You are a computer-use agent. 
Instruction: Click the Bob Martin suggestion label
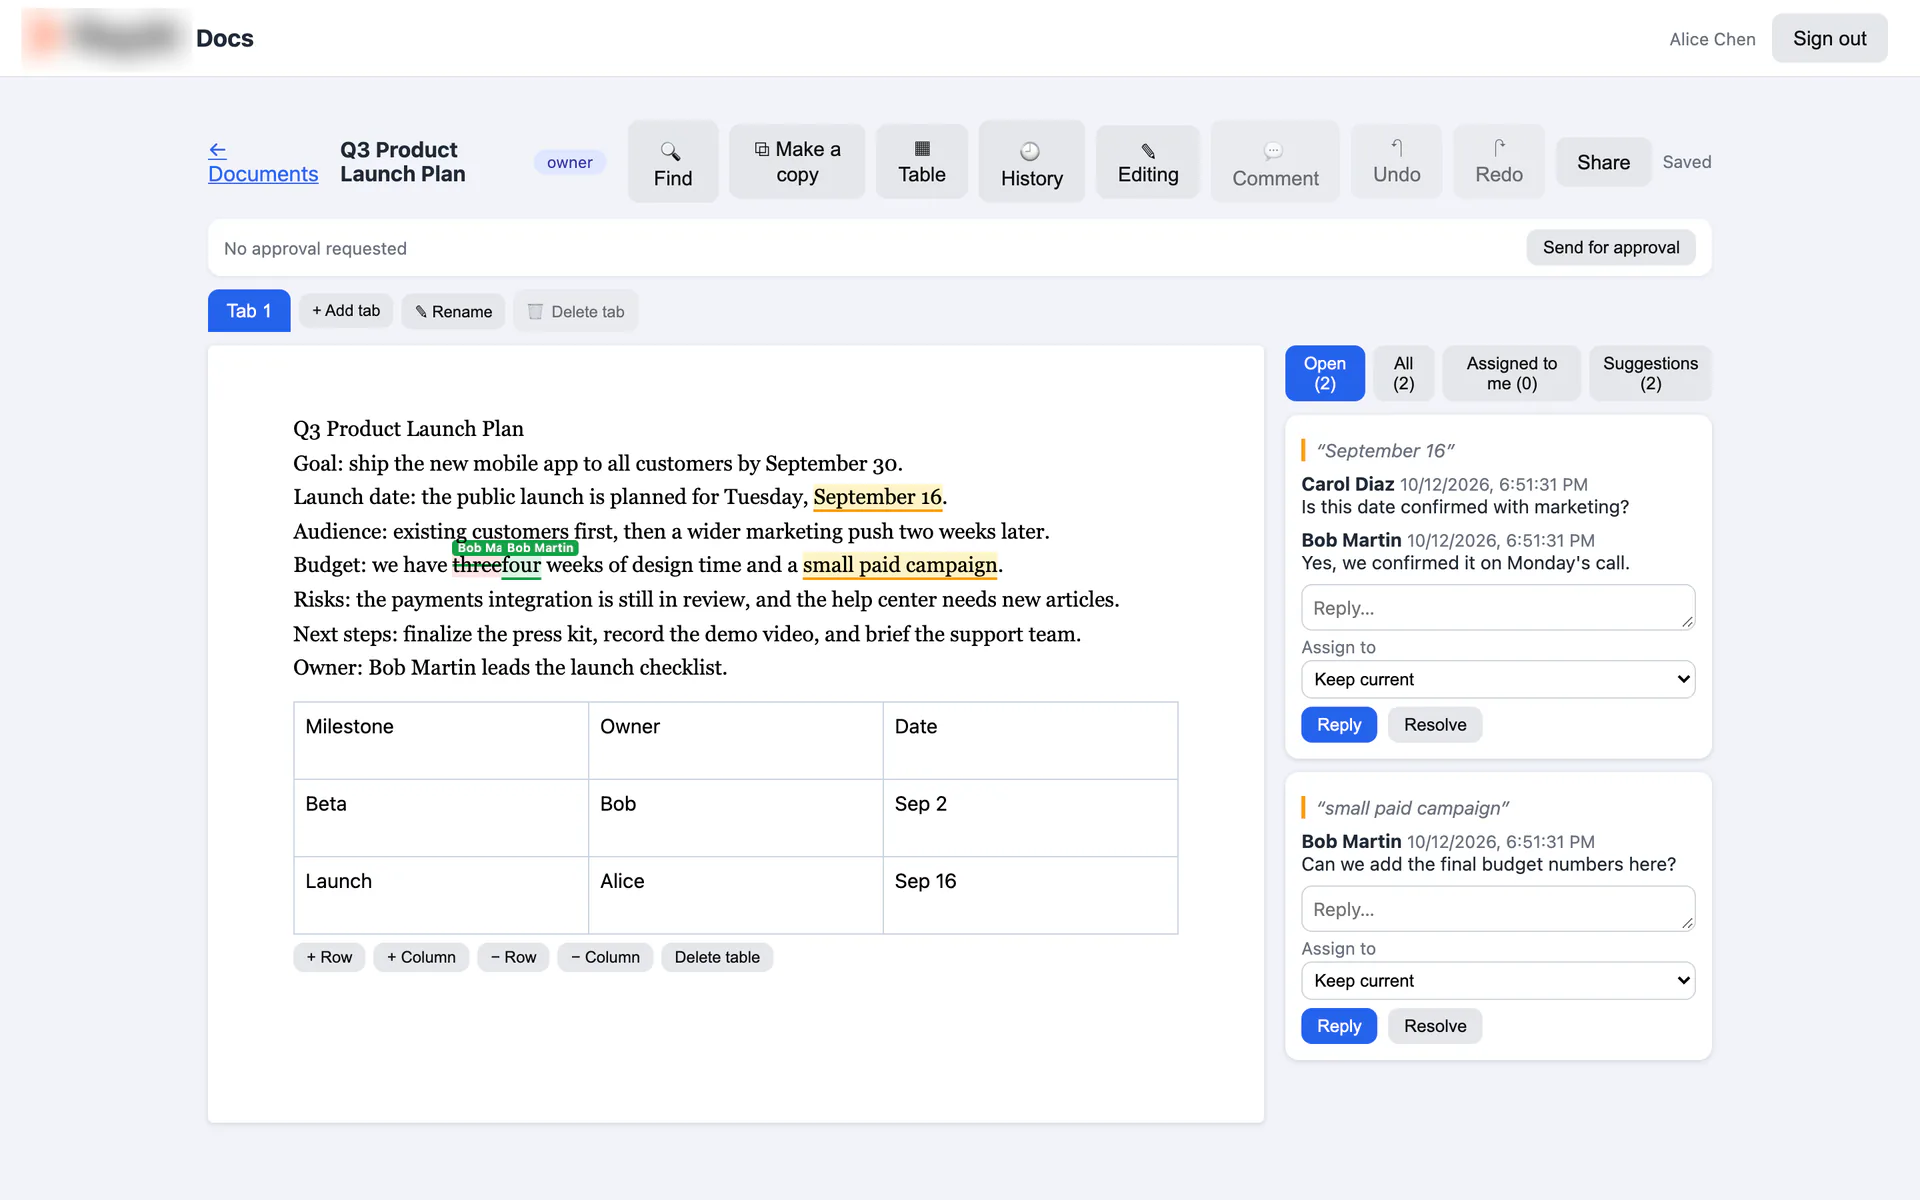click(x=540, y=548)
